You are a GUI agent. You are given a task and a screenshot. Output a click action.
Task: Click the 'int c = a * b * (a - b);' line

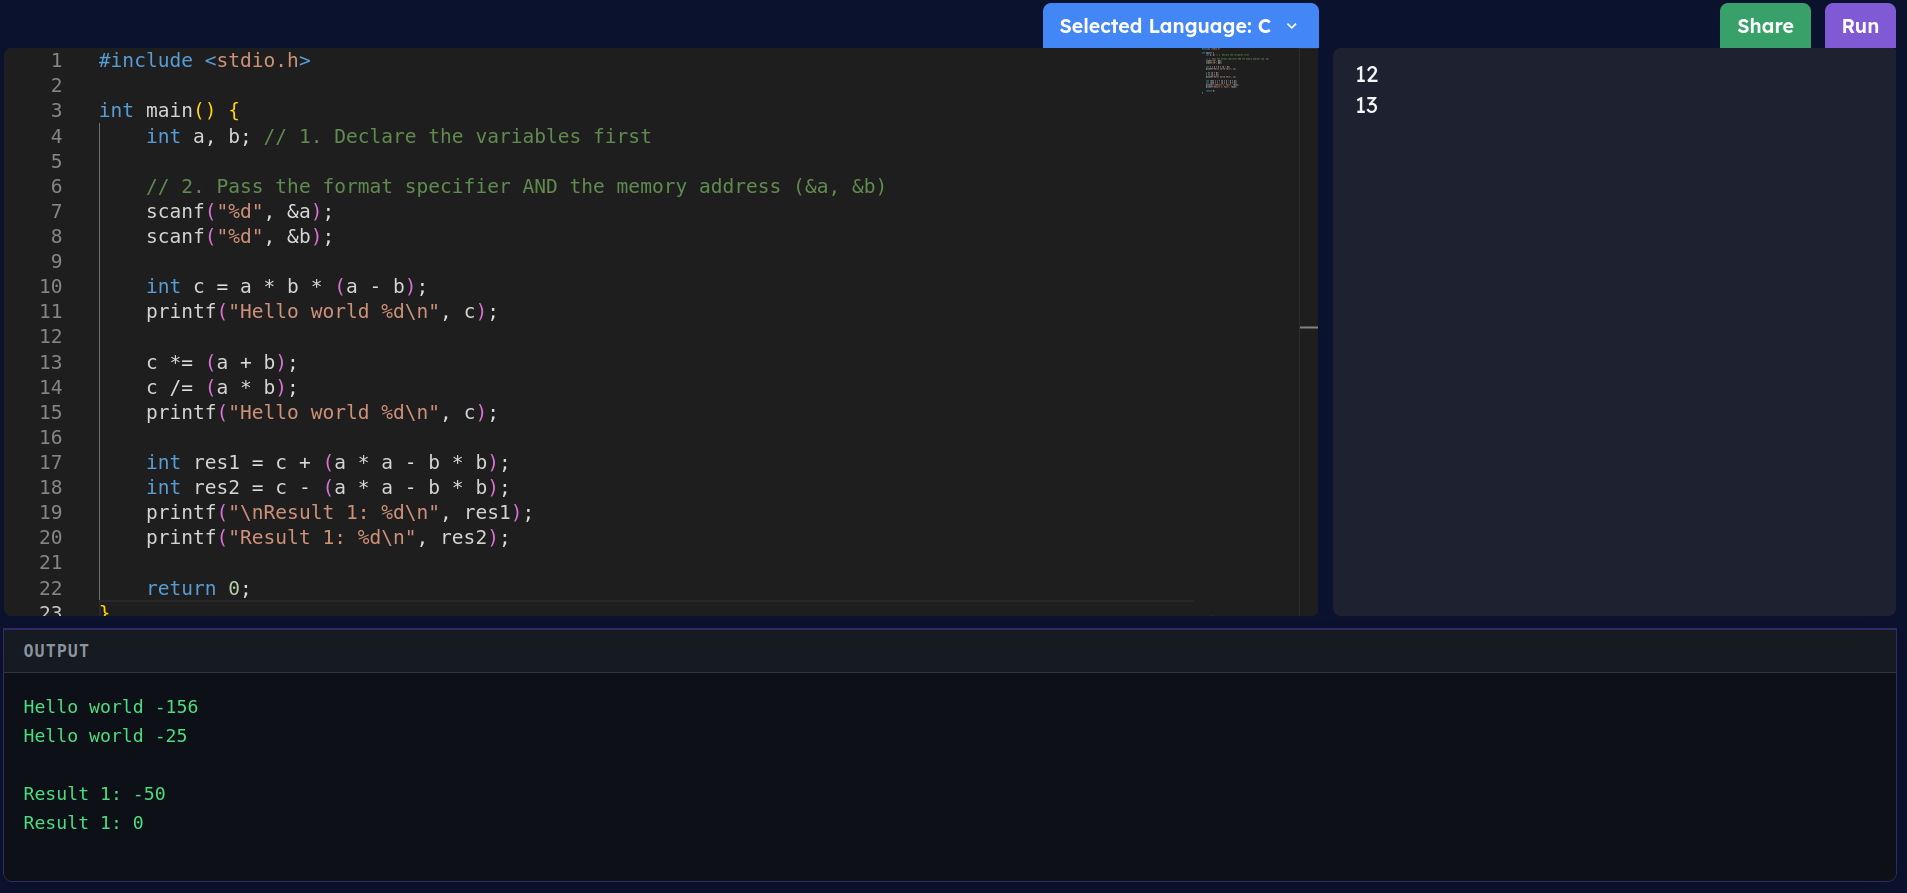pyautogui.click(x=287, y=286)
